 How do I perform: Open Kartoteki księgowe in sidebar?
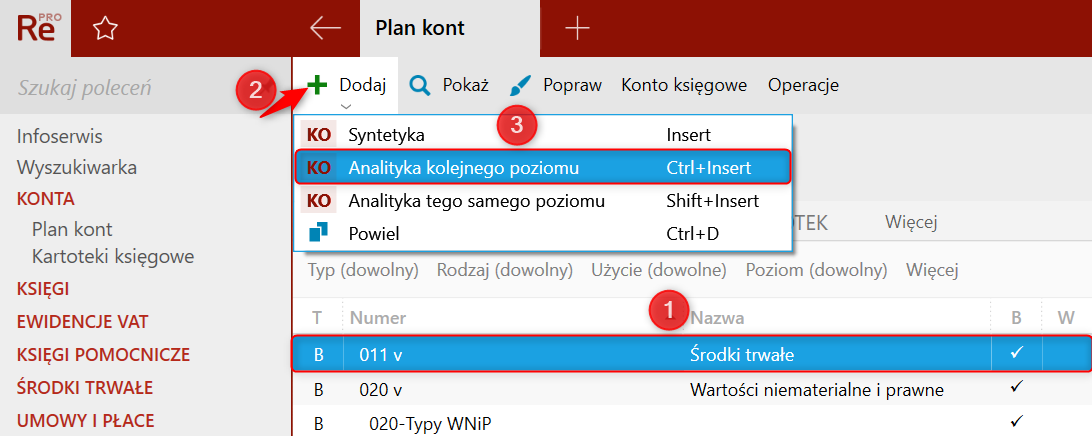[x=112, y=257]
